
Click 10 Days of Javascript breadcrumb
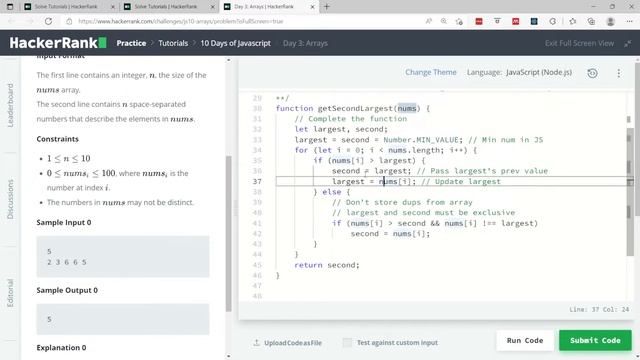coord(236,43)
